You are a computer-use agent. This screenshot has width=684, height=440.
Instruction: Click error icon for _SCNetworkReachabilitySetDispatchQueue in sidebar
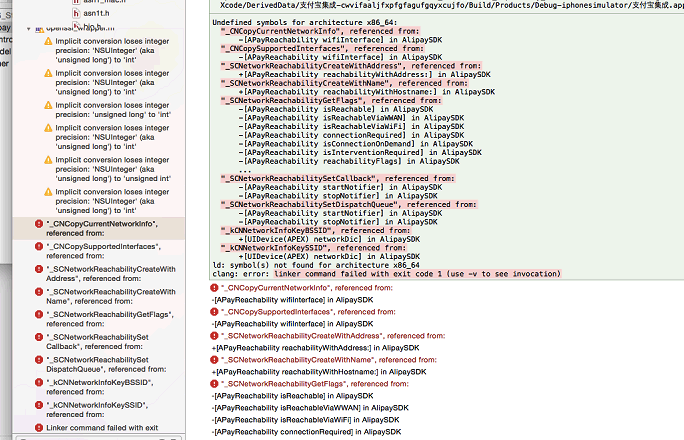pos(38,360)
